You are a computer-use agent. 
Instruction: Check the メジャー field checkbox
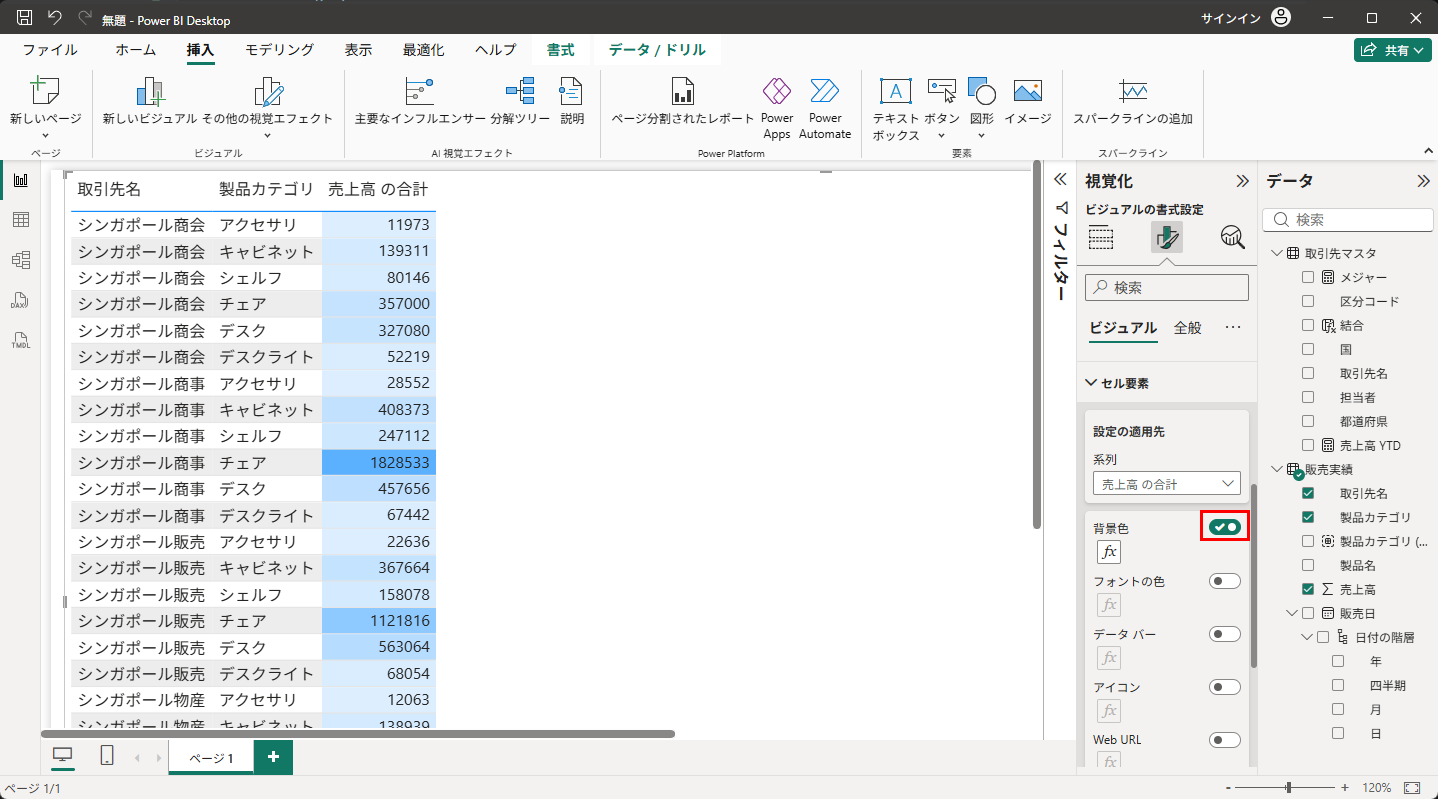1308,277
